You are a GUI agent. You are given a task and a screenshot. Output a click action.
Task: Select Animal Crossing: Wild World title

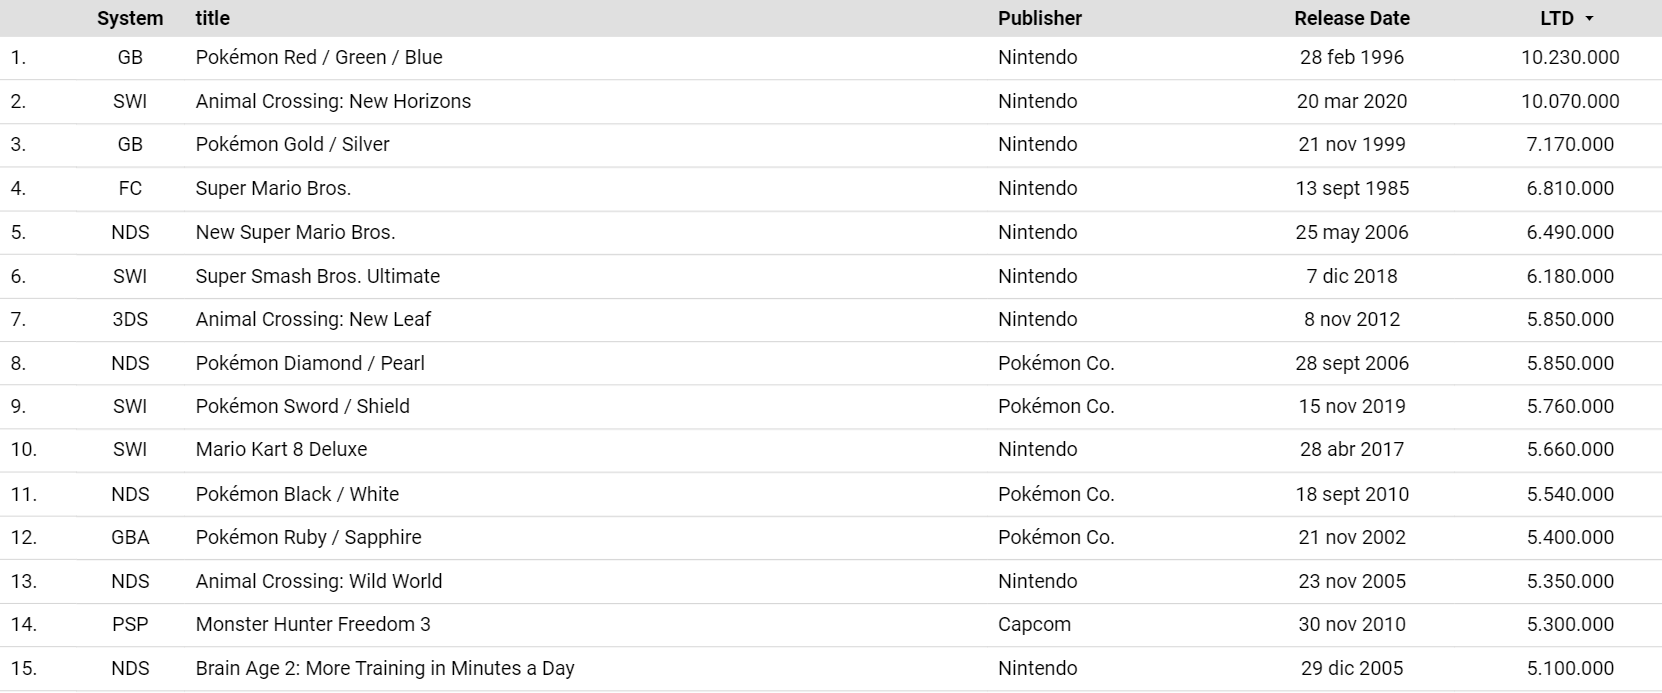318,581
